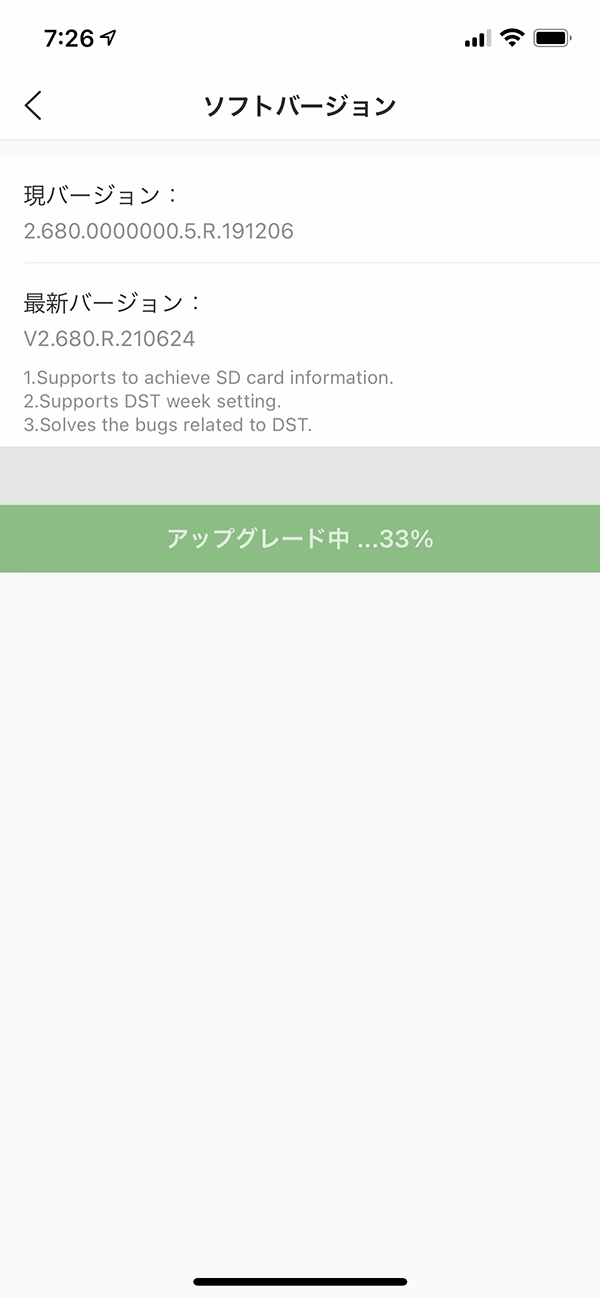Tap the 33% percentage text
The width and height of the screenshot is (600, 1298).
coord(407,539)
